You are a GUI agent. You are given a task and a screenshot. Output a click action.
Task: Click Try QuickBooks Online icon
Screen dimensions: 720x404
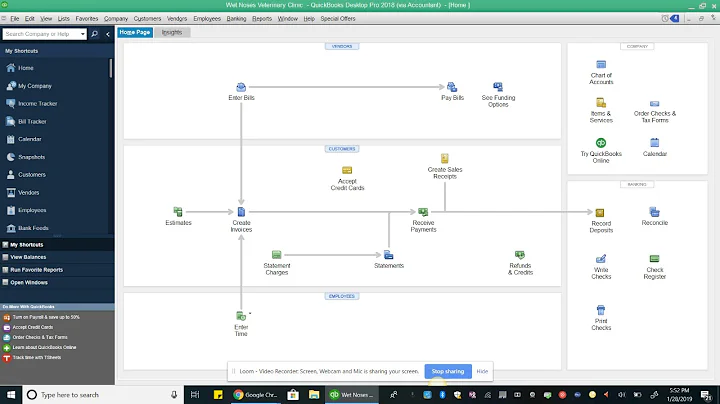601,143
